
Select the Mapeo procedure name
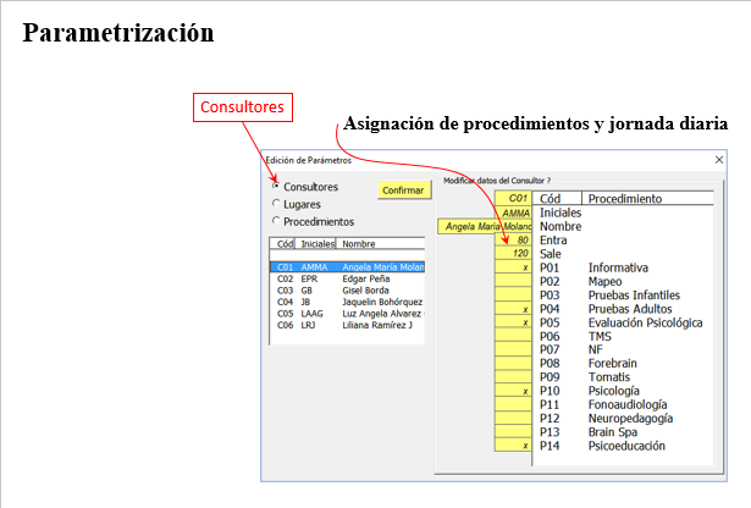tap(605, 282)
